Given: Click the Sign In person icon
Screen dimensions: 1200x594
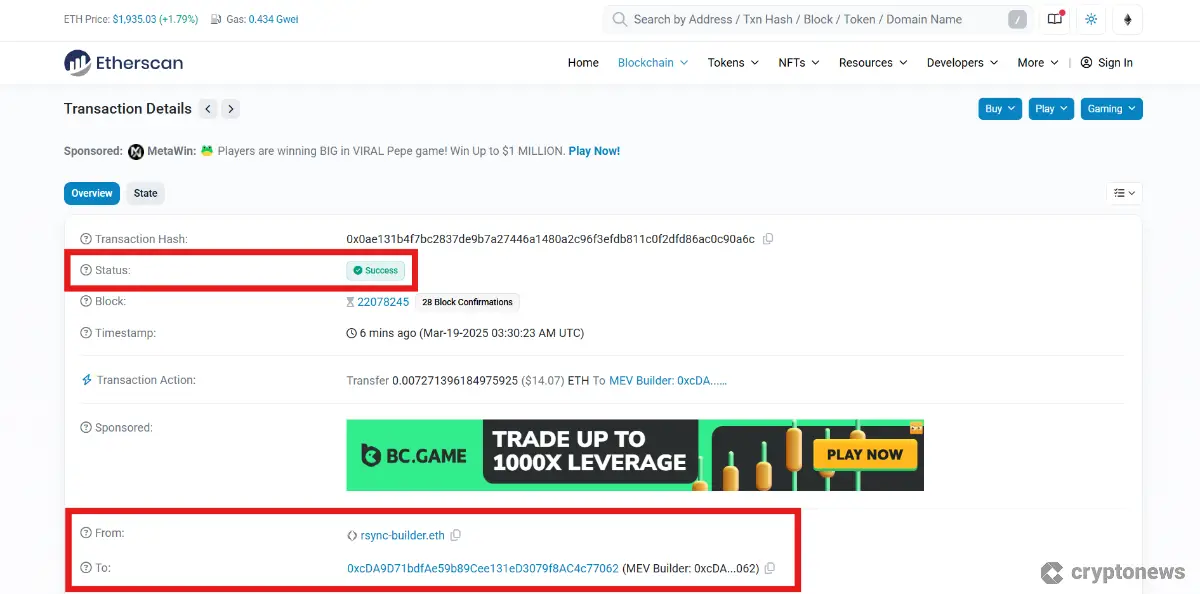Looking at the screenshot, I should click(1085, 62).
